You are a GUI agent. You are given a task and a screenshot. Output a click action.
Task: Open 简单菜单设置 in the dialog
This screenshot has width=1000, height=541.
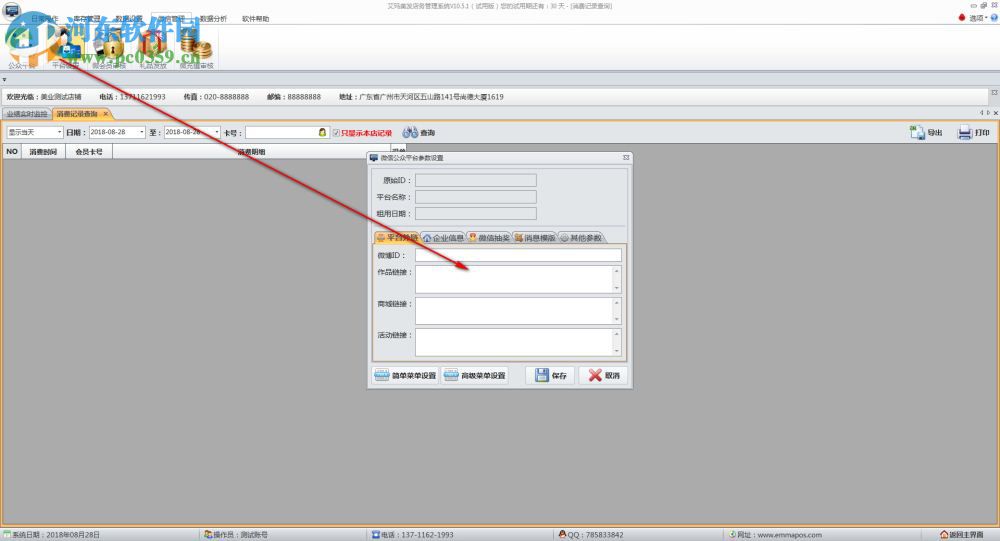pyautogui.click(x=405, y=375)
